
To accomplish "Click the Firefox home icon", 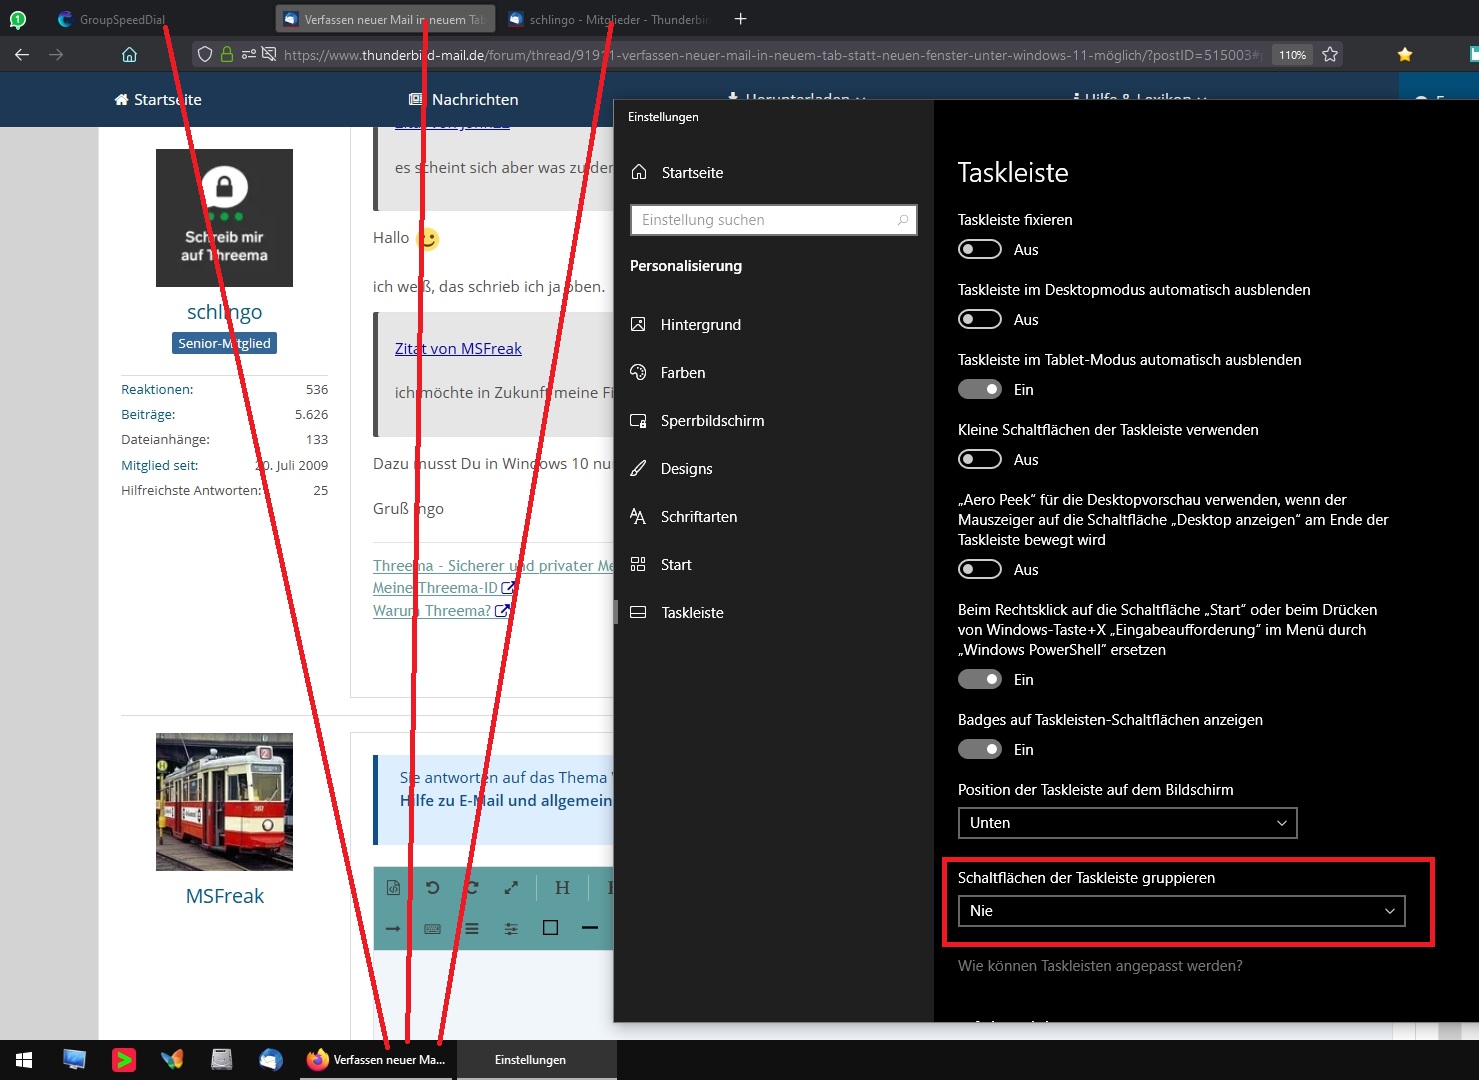I will (x=130, y=55).
